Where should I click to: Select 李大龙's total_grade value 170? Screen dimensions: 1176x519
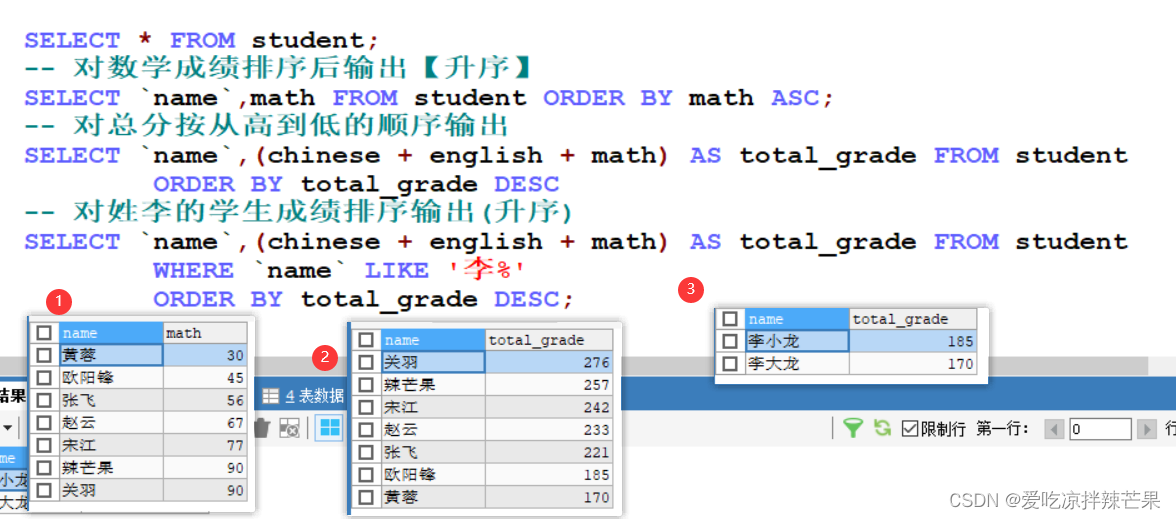[x=914, y=364]
